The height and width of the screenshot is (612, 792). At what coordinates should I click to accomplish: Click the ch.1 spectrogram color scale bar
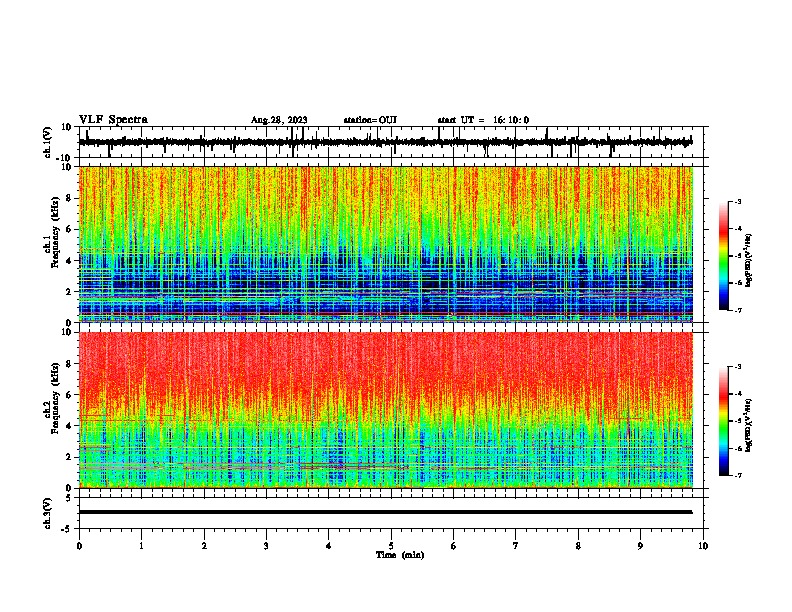723,256
